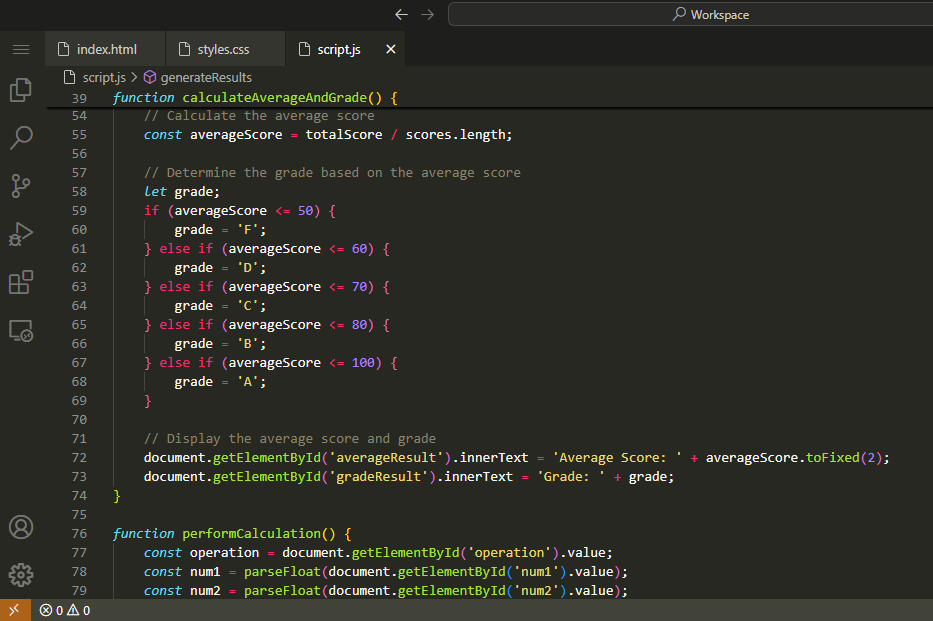Show errors and warnings in status bar
The height and width of the screenshot is (621, 933).
point(65,610)
